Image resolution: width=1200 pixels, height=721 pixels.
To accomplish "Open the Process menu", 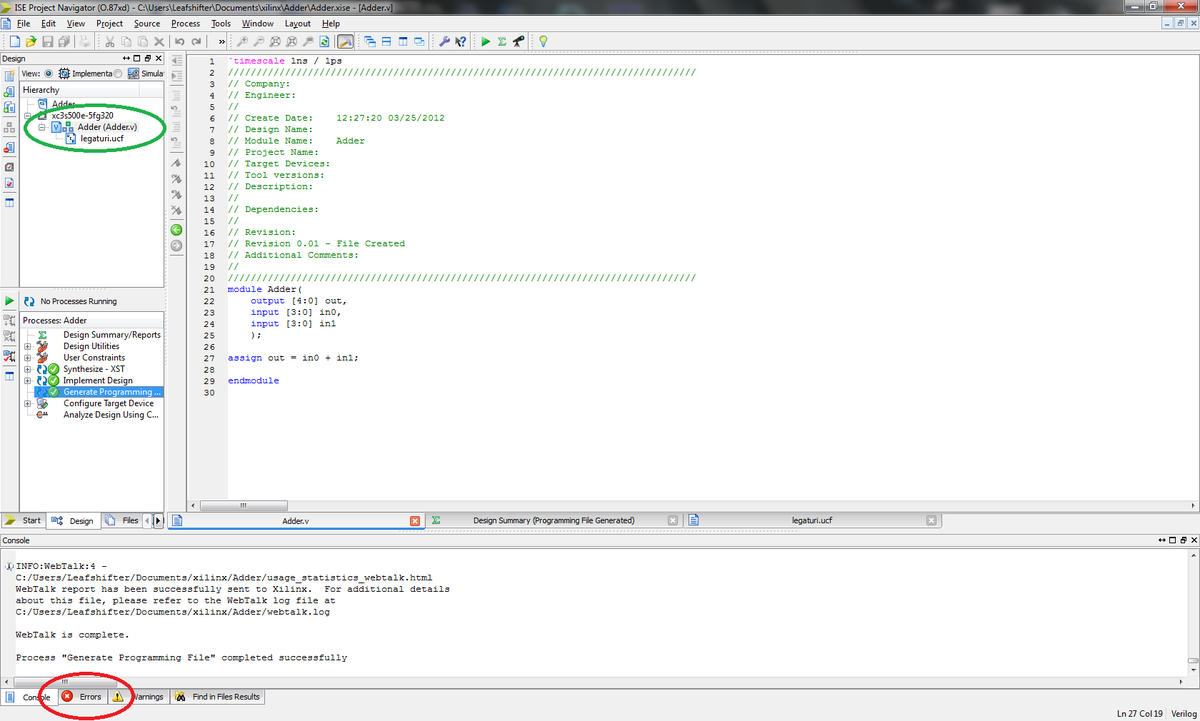I will pyautogui.click(x=186, y=23).
